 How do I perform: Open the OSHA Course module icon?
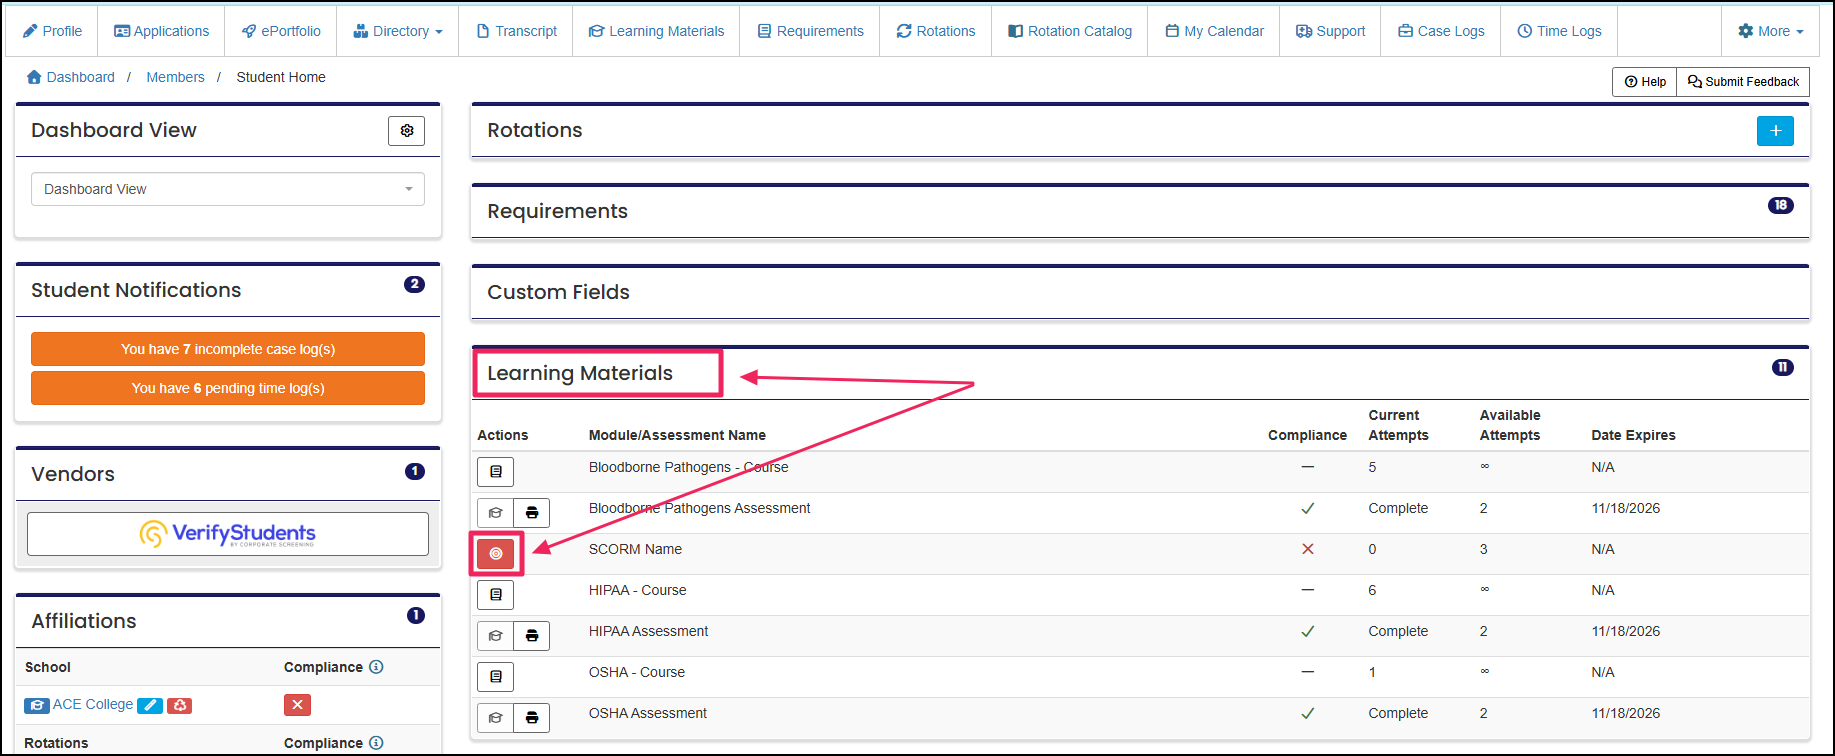click(495, 677)
